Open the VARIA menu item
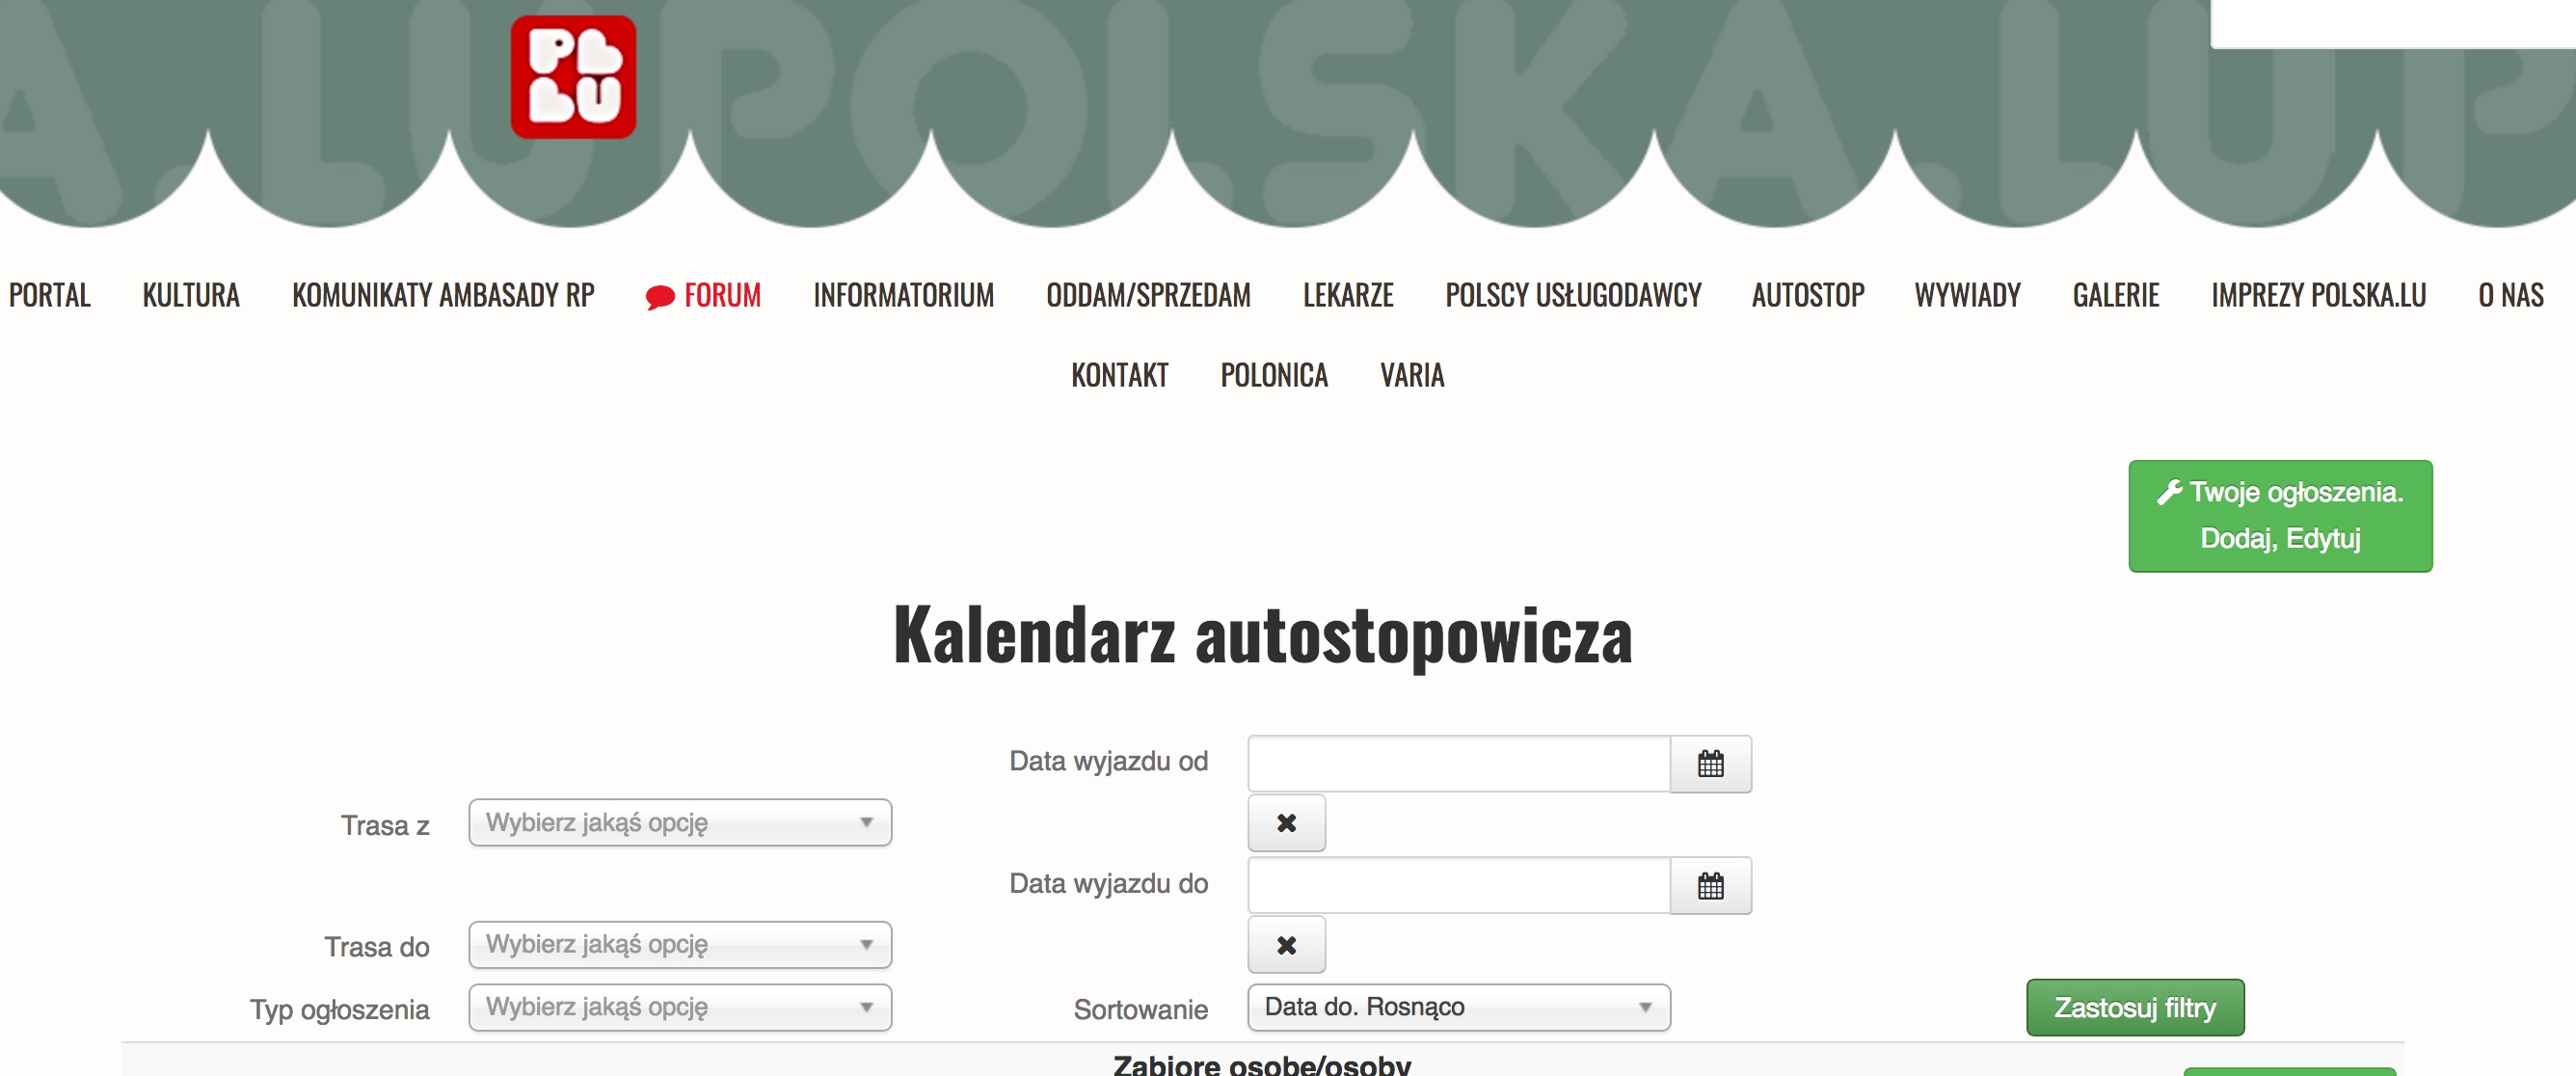The image size is (2576, 1076). [x=1412, y=375]
